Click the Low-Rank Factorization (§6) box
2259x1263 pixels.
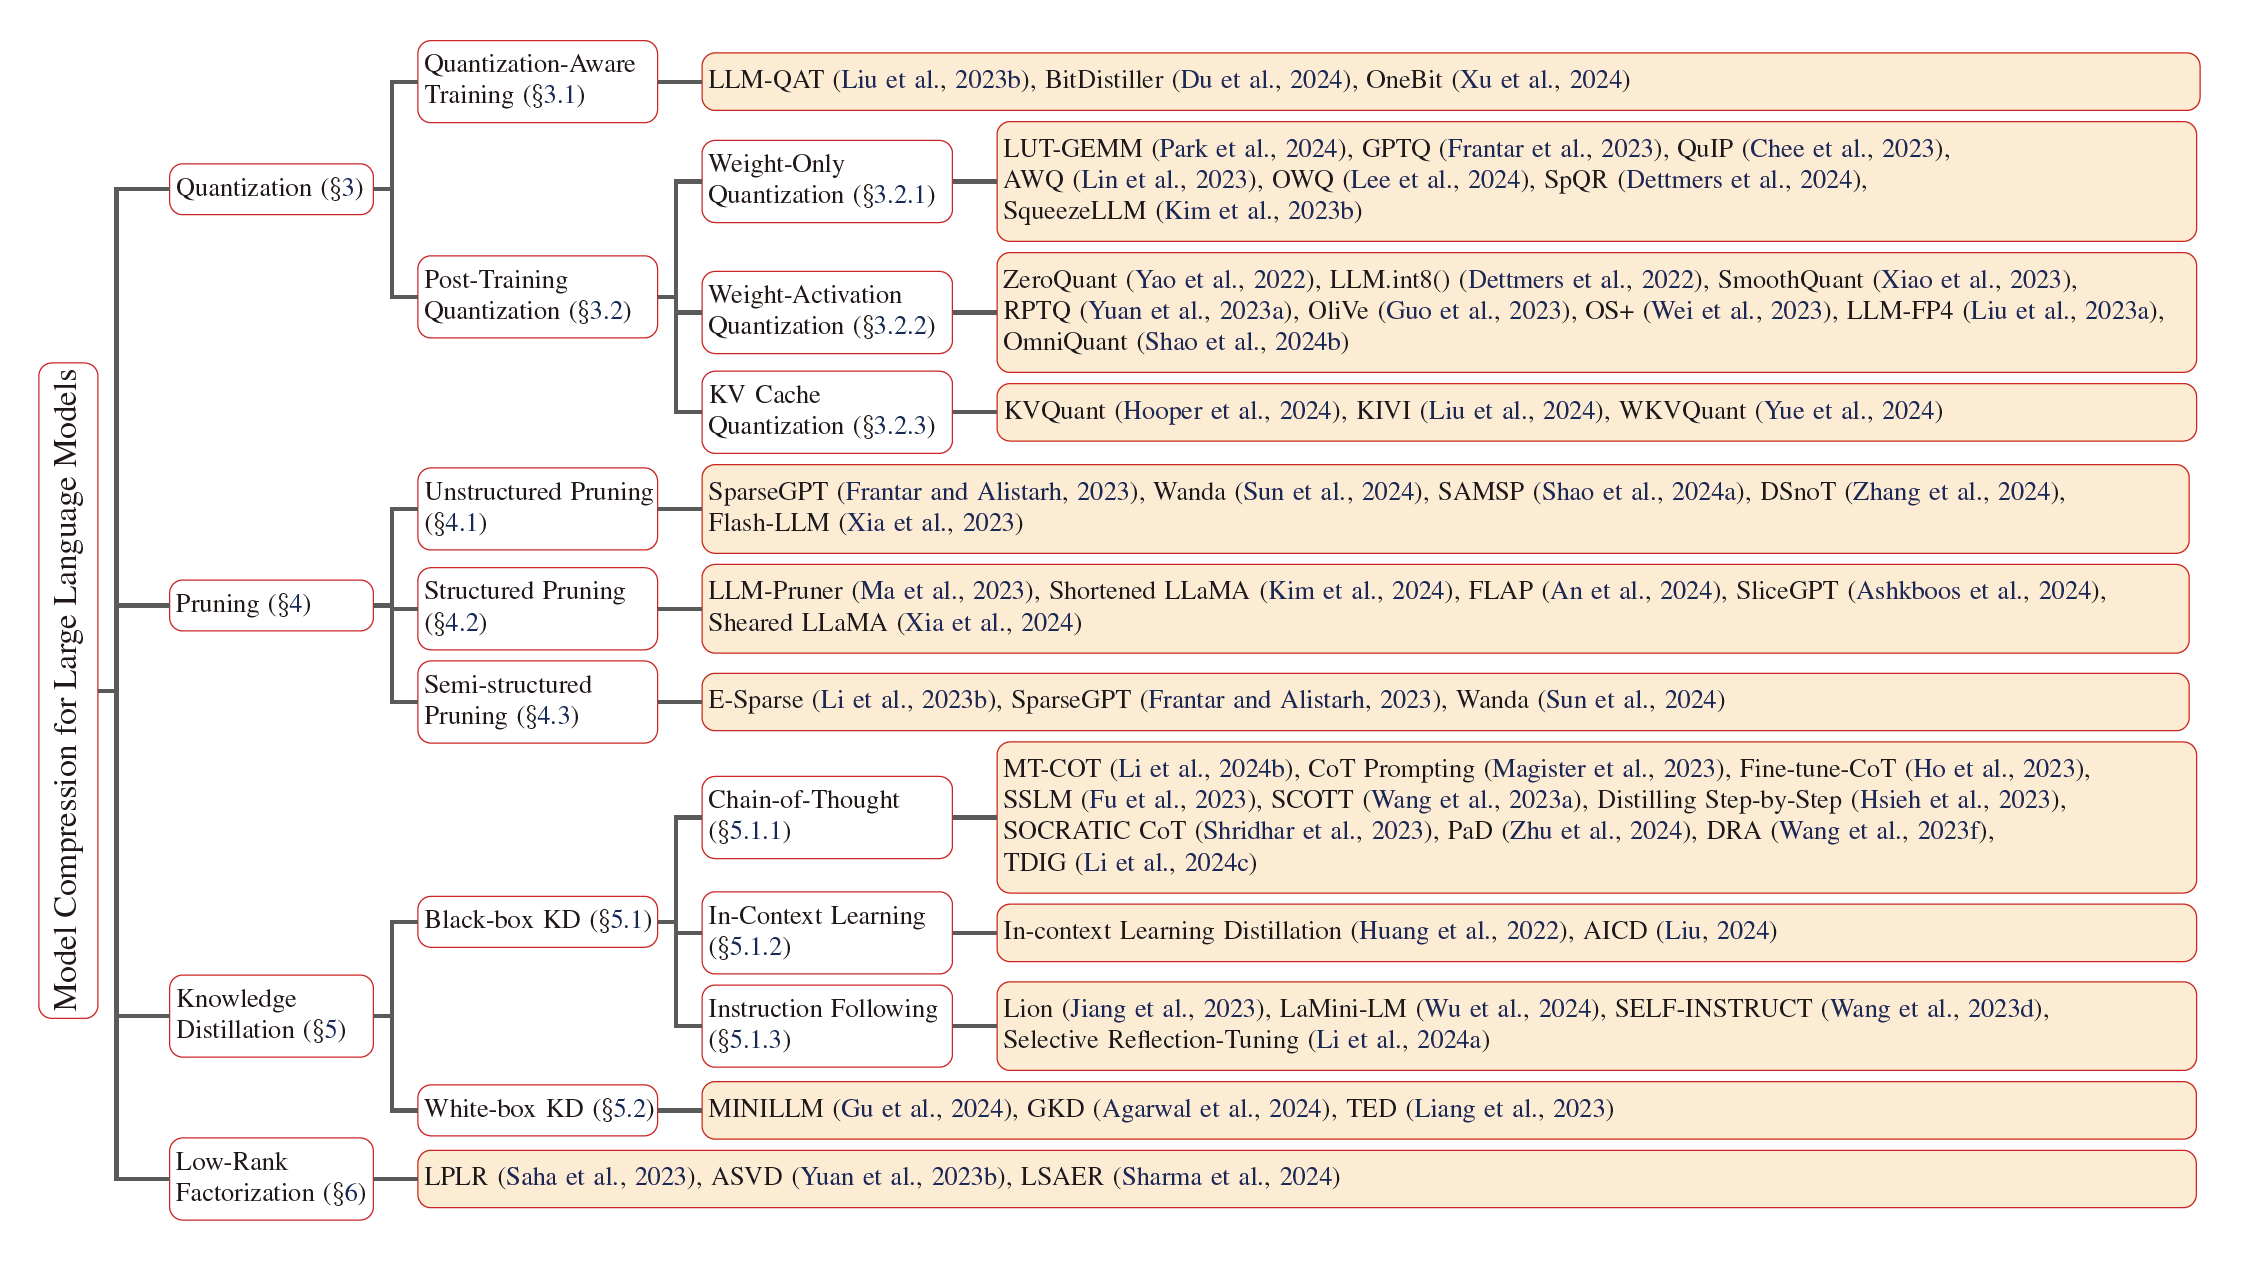tap(271, 1178)
